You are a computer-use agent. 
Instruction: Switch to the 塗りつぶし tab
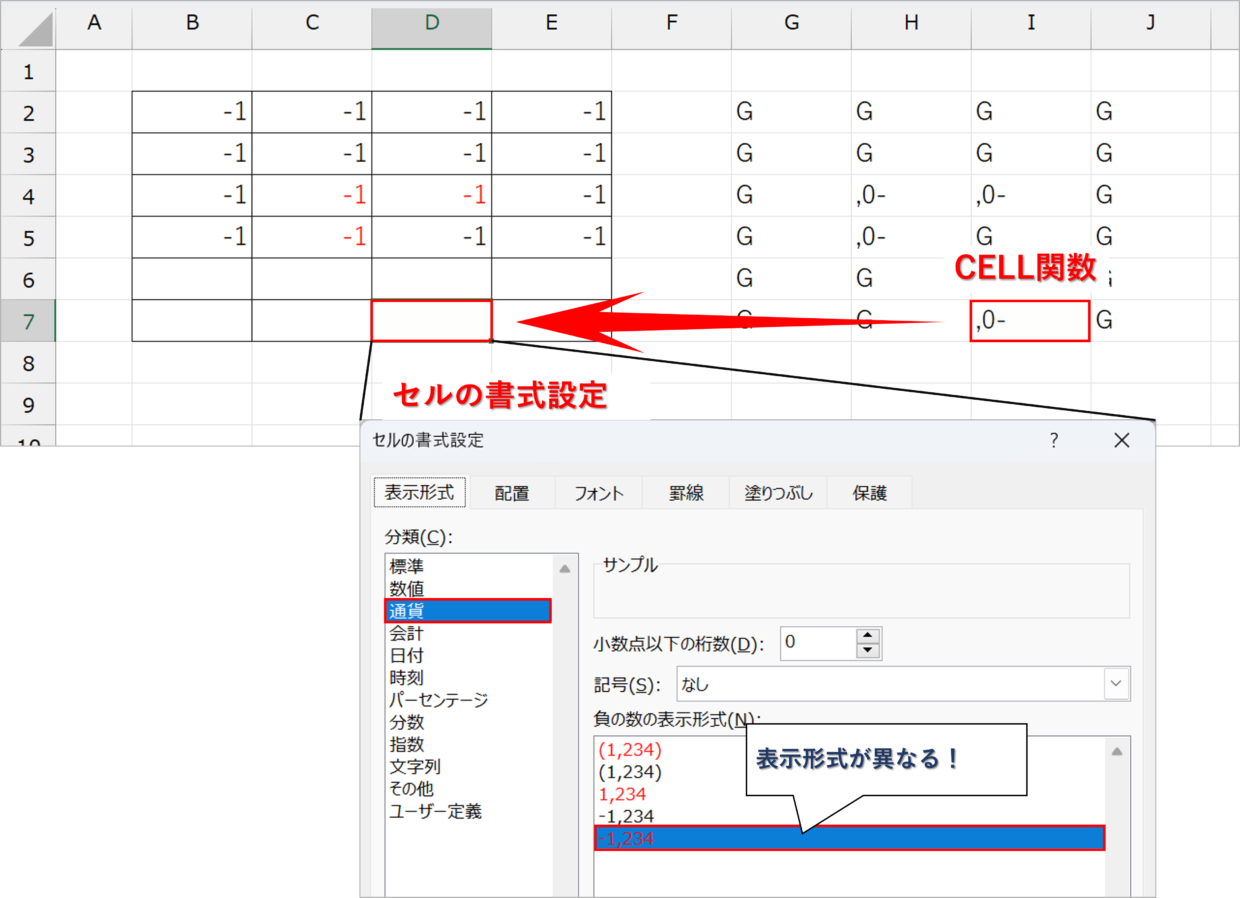click(779, 493)
